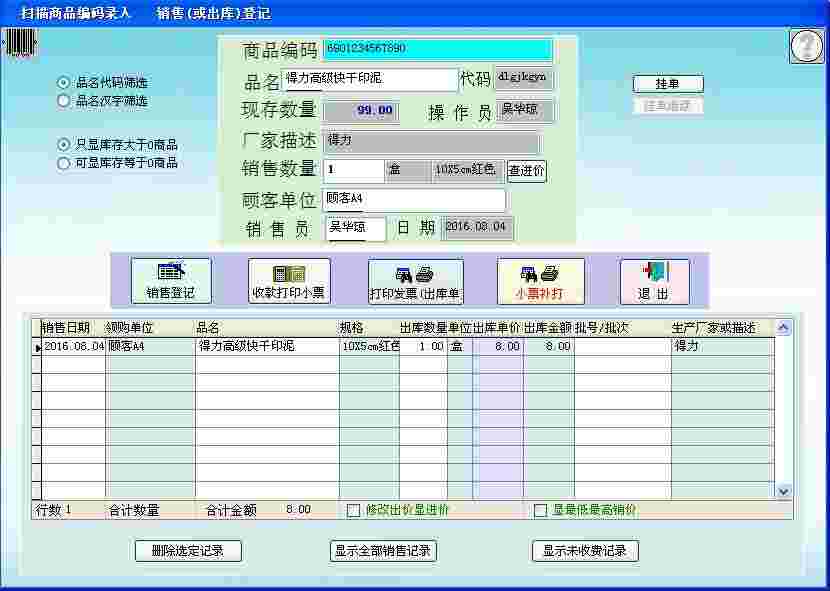Open the 销售(或出库)登记 menu
The width and height of the screenshot is (830, 591).
click(213, 11)
